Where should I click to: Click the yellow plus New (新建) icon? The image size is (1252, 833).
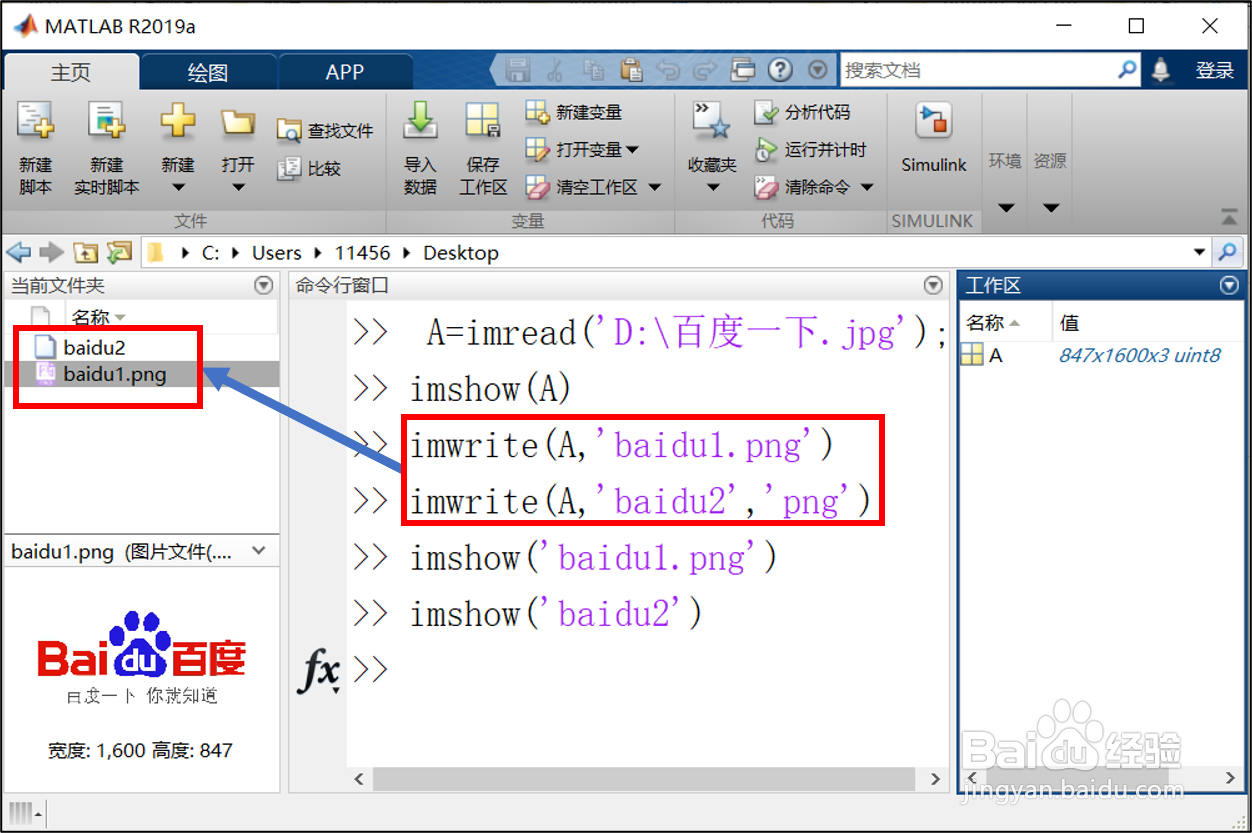click(178, 121)
